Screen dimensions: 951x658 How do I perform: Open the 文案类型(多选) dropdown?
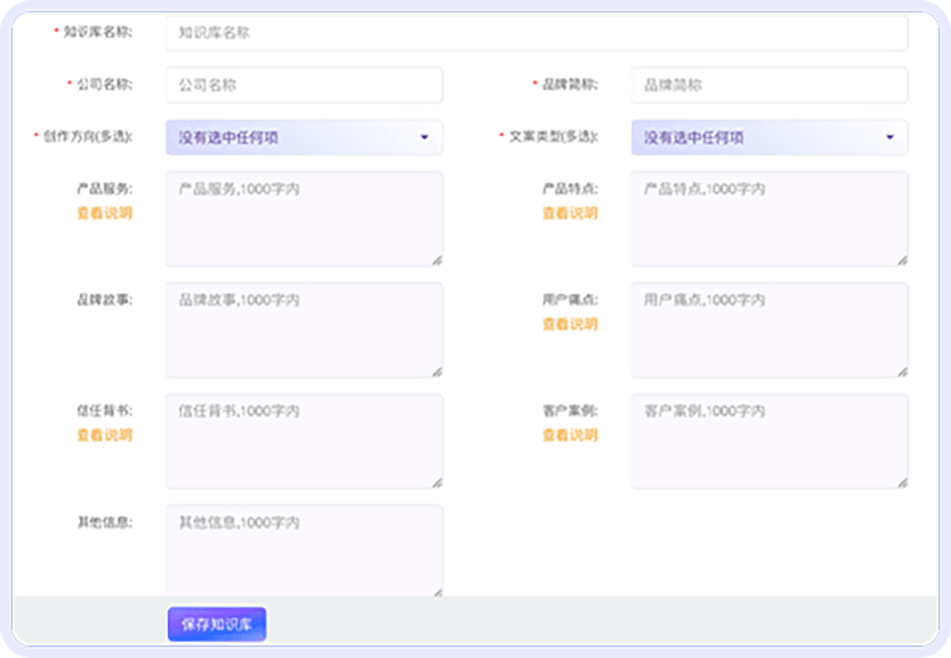[x=769, y=138]
